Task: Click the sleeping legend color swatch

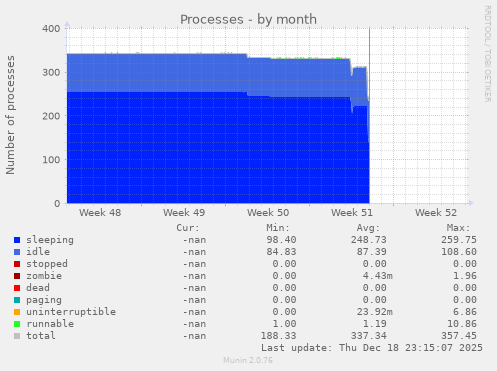Action: pos(17,240)
